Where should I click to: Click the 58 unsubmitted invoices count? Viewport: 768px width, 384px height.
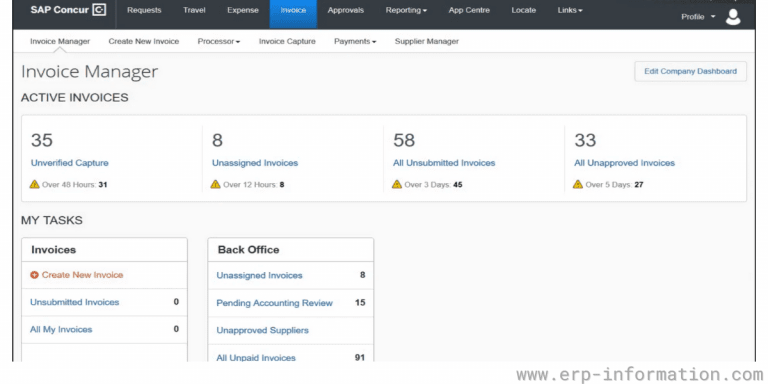404,141
